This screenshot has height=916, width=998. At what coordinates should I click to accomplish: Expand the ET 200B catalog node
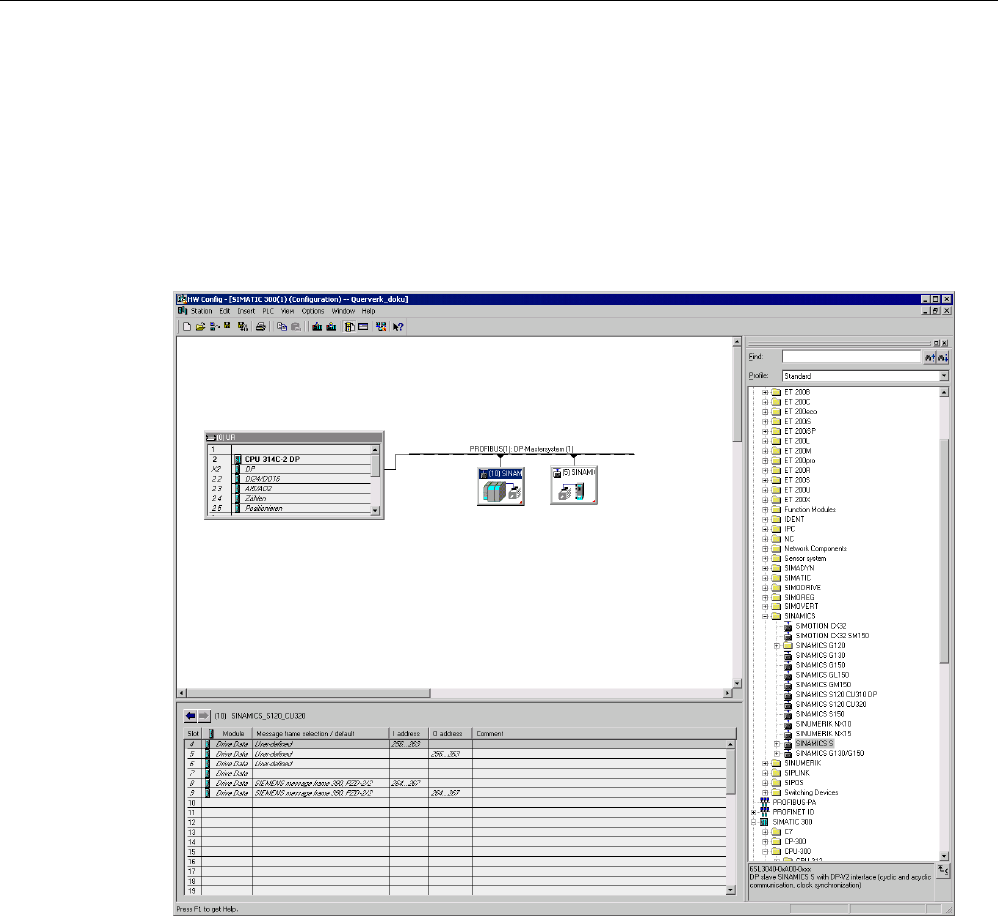tap(765, 392)
